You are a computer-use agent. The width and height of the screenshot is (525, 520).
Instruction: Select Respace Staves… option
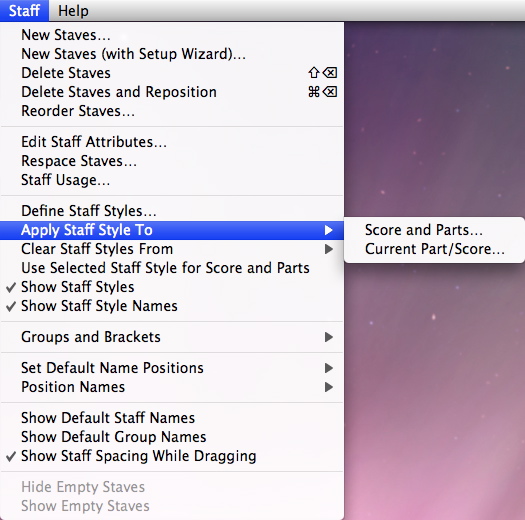click(172, 161)
